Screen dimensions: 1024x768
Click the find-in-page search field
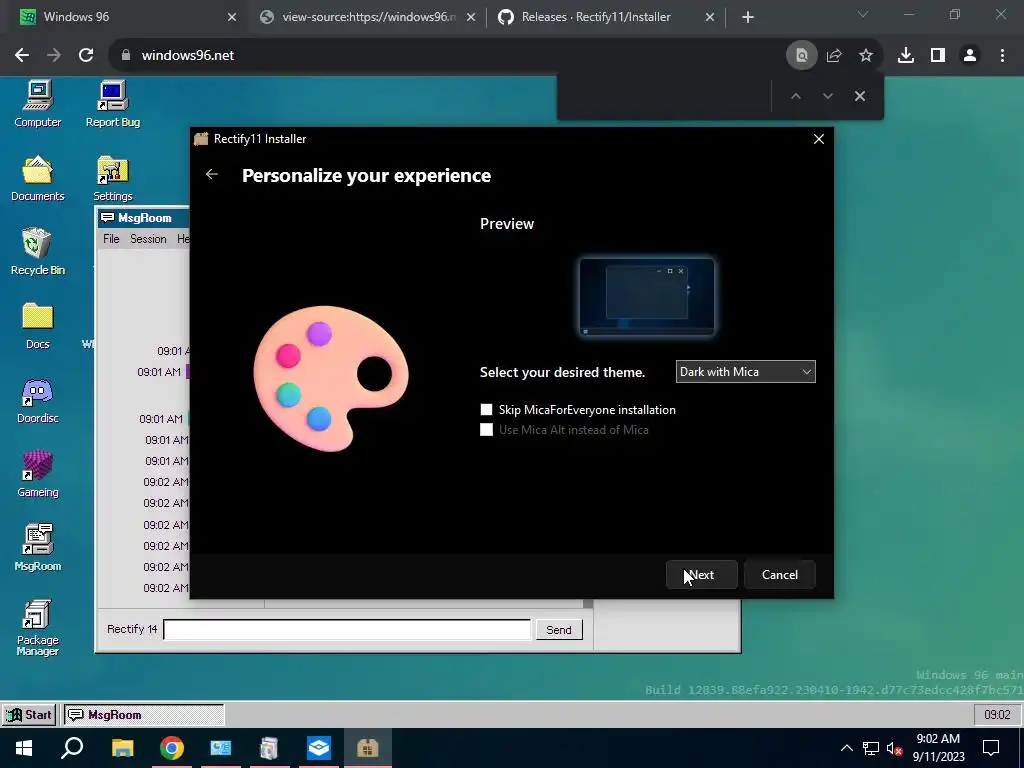pos(665,96)
